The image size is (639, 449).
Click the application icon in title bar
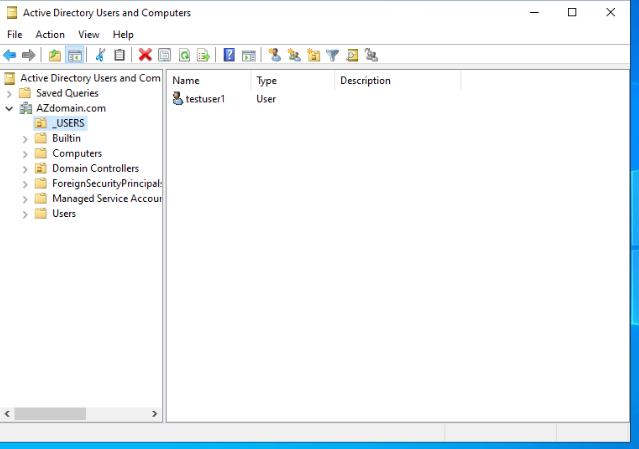pyautogui.click(x=12, y=13)
